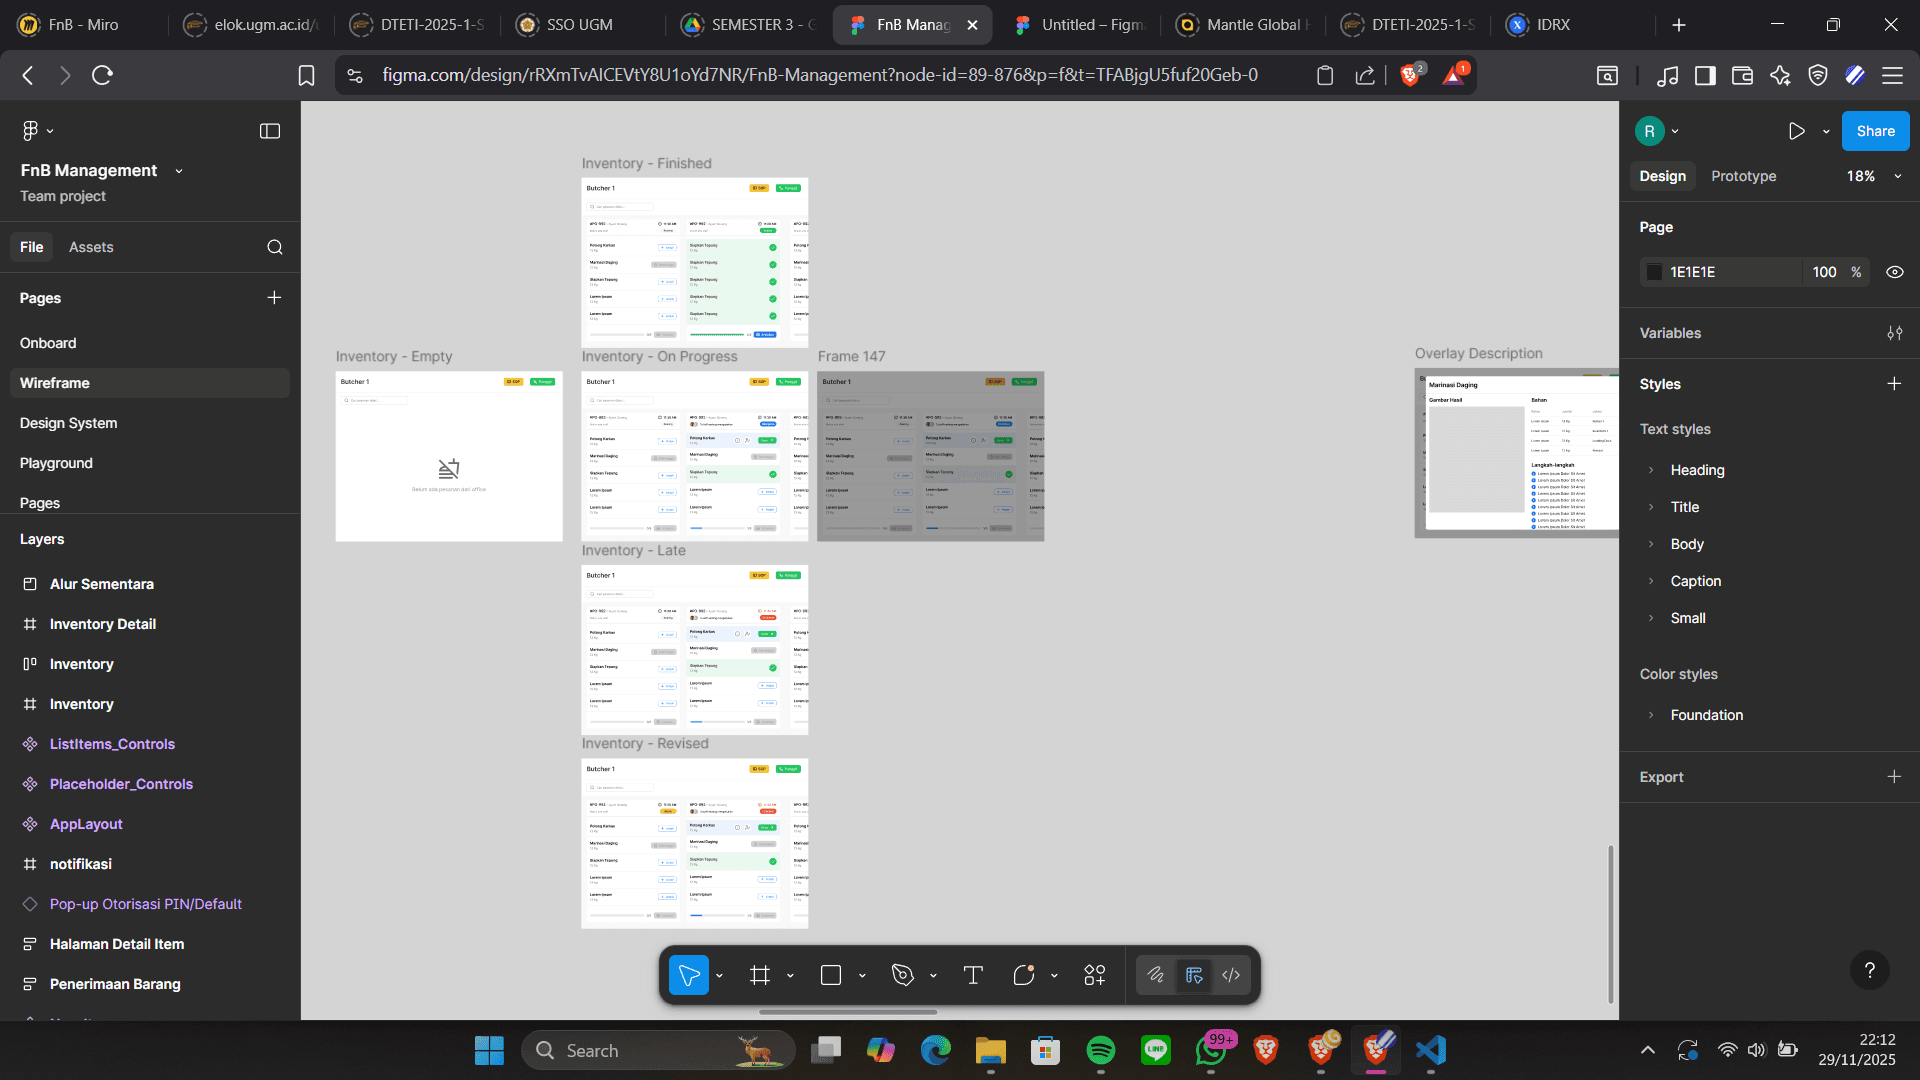Toggle the sidebar collapse icon
The height and width of the screenshot is (1080, 1920).
(x=270, y=131)
